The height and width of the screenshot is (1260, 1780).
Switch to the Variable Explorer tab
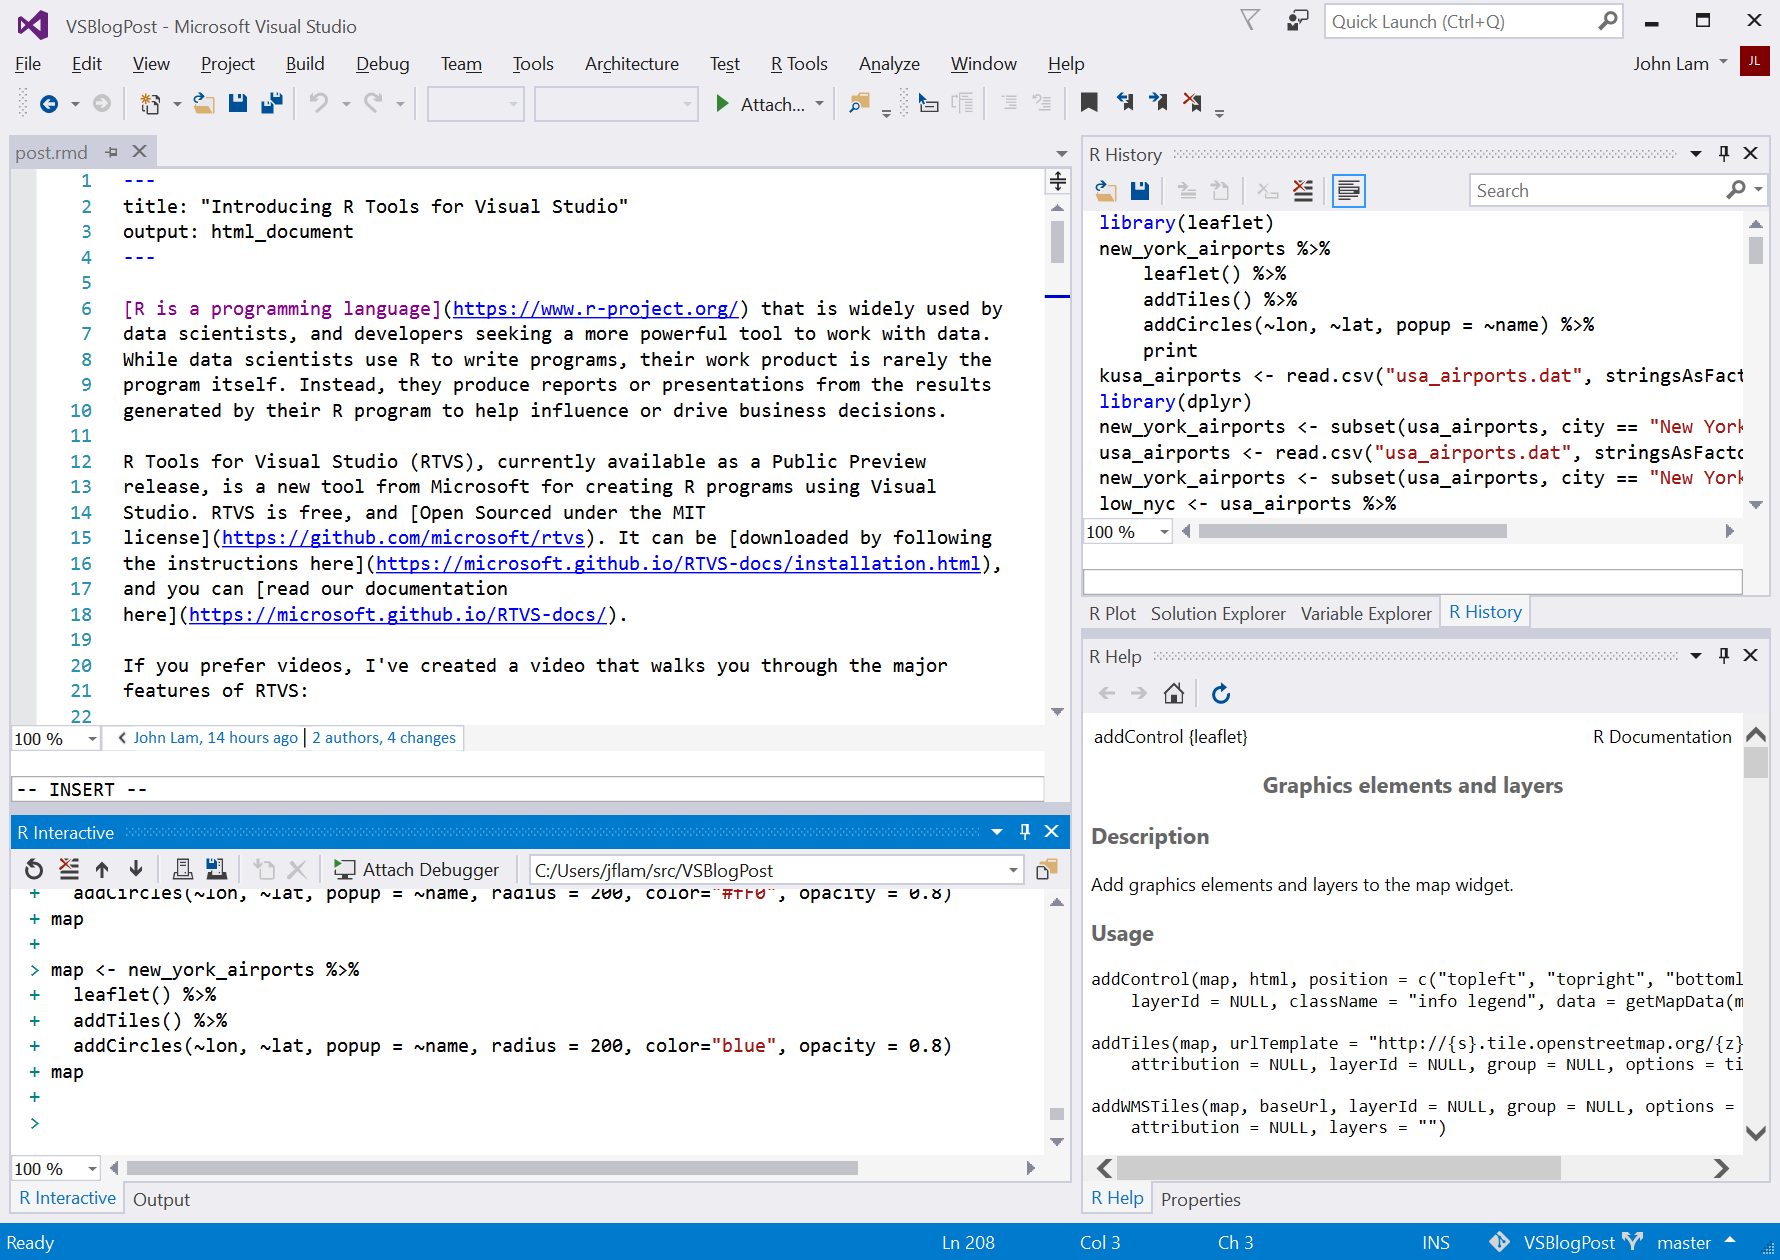[1366, 613]
